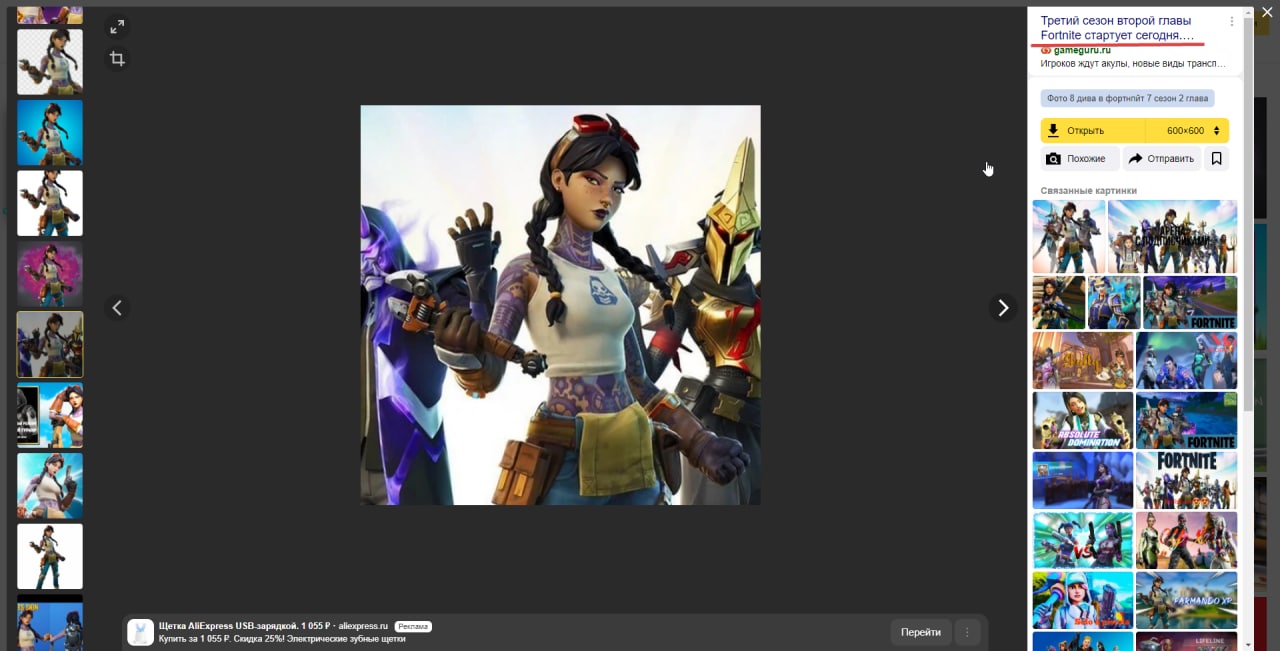This screenshot has width=1280, height=651.
Task: Click the tag 'Фото 8 дива в фортнайт 7 сезон 2 глава'
Action: click(x=1128, y=98)
